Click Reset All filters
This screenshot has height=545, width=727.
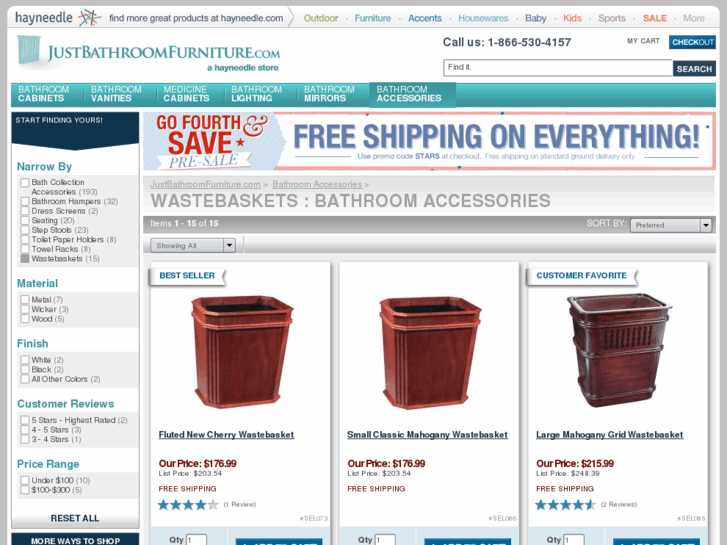(75, 518)
